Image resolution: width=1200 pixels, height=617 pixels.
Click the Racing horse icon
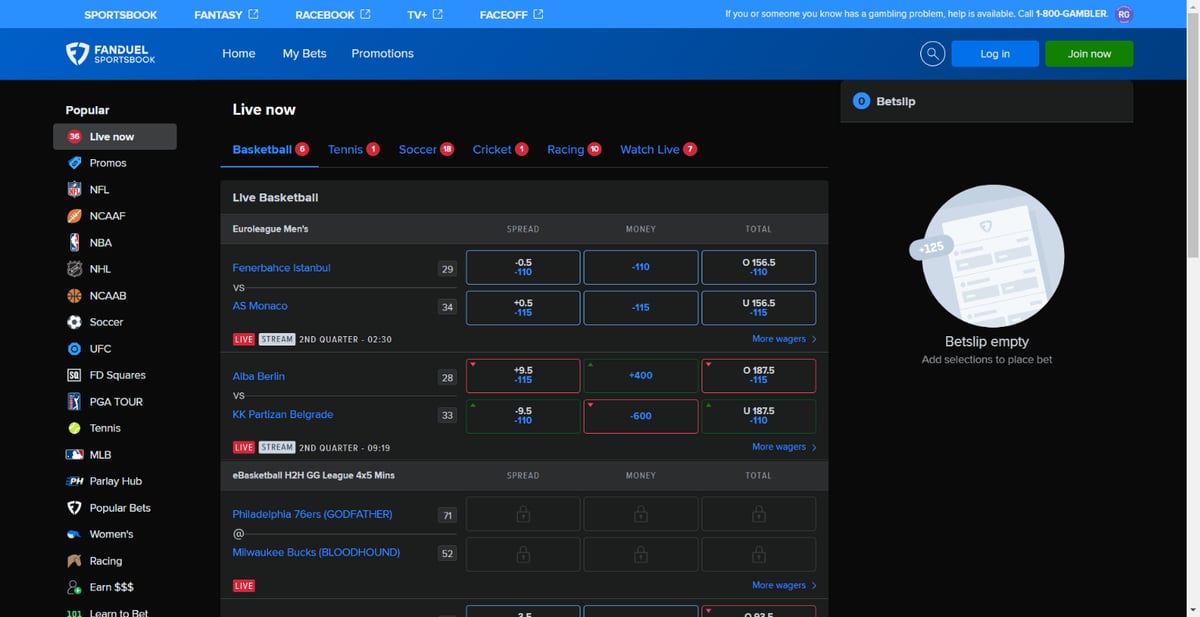74,561
